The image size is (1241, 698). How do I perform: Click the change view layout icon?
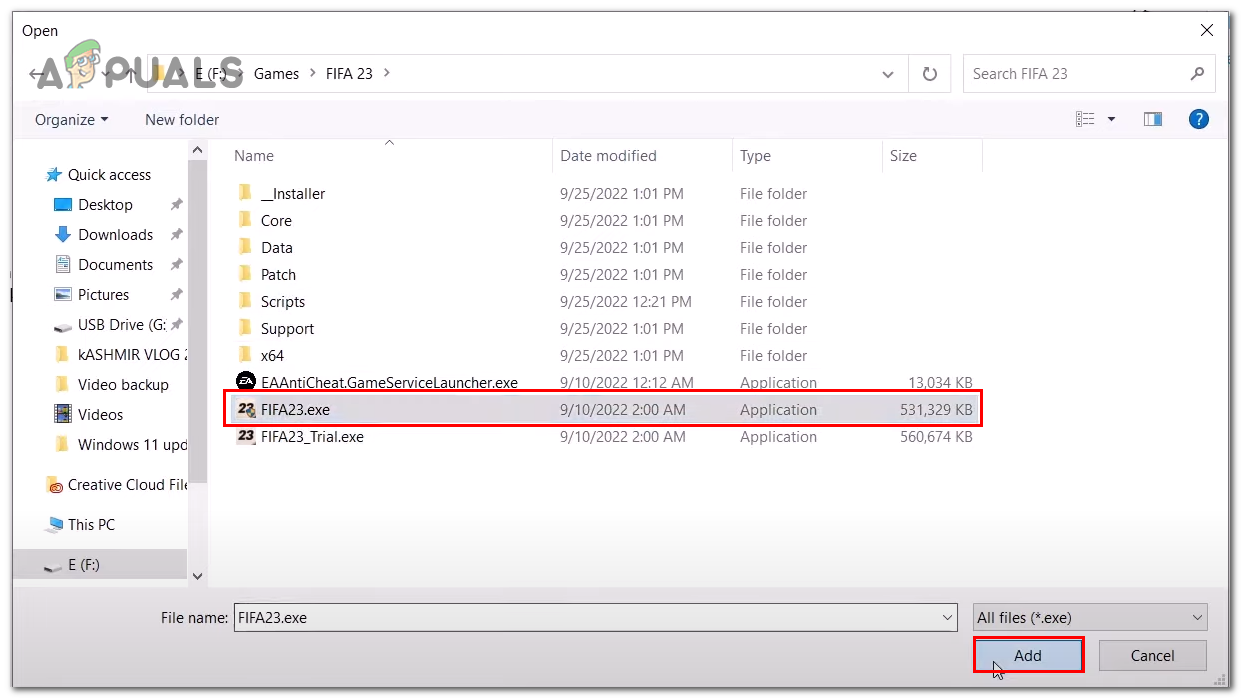coord(1085,119)
